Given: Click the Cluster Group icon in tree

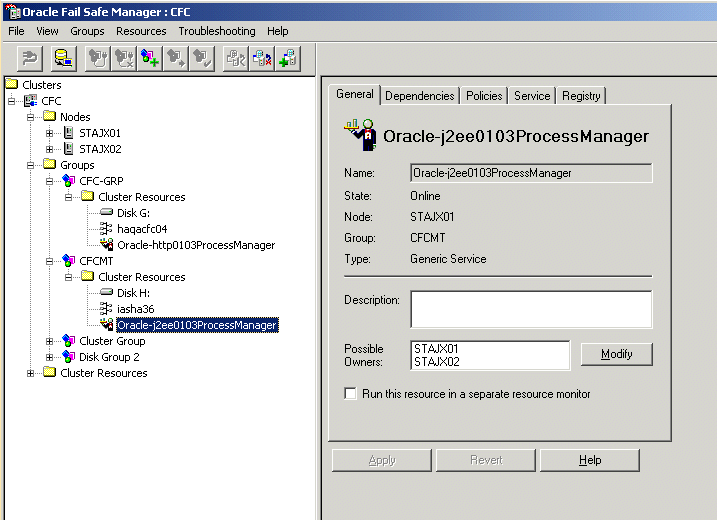Looking at the screenshot, I should tap(69, 341).
